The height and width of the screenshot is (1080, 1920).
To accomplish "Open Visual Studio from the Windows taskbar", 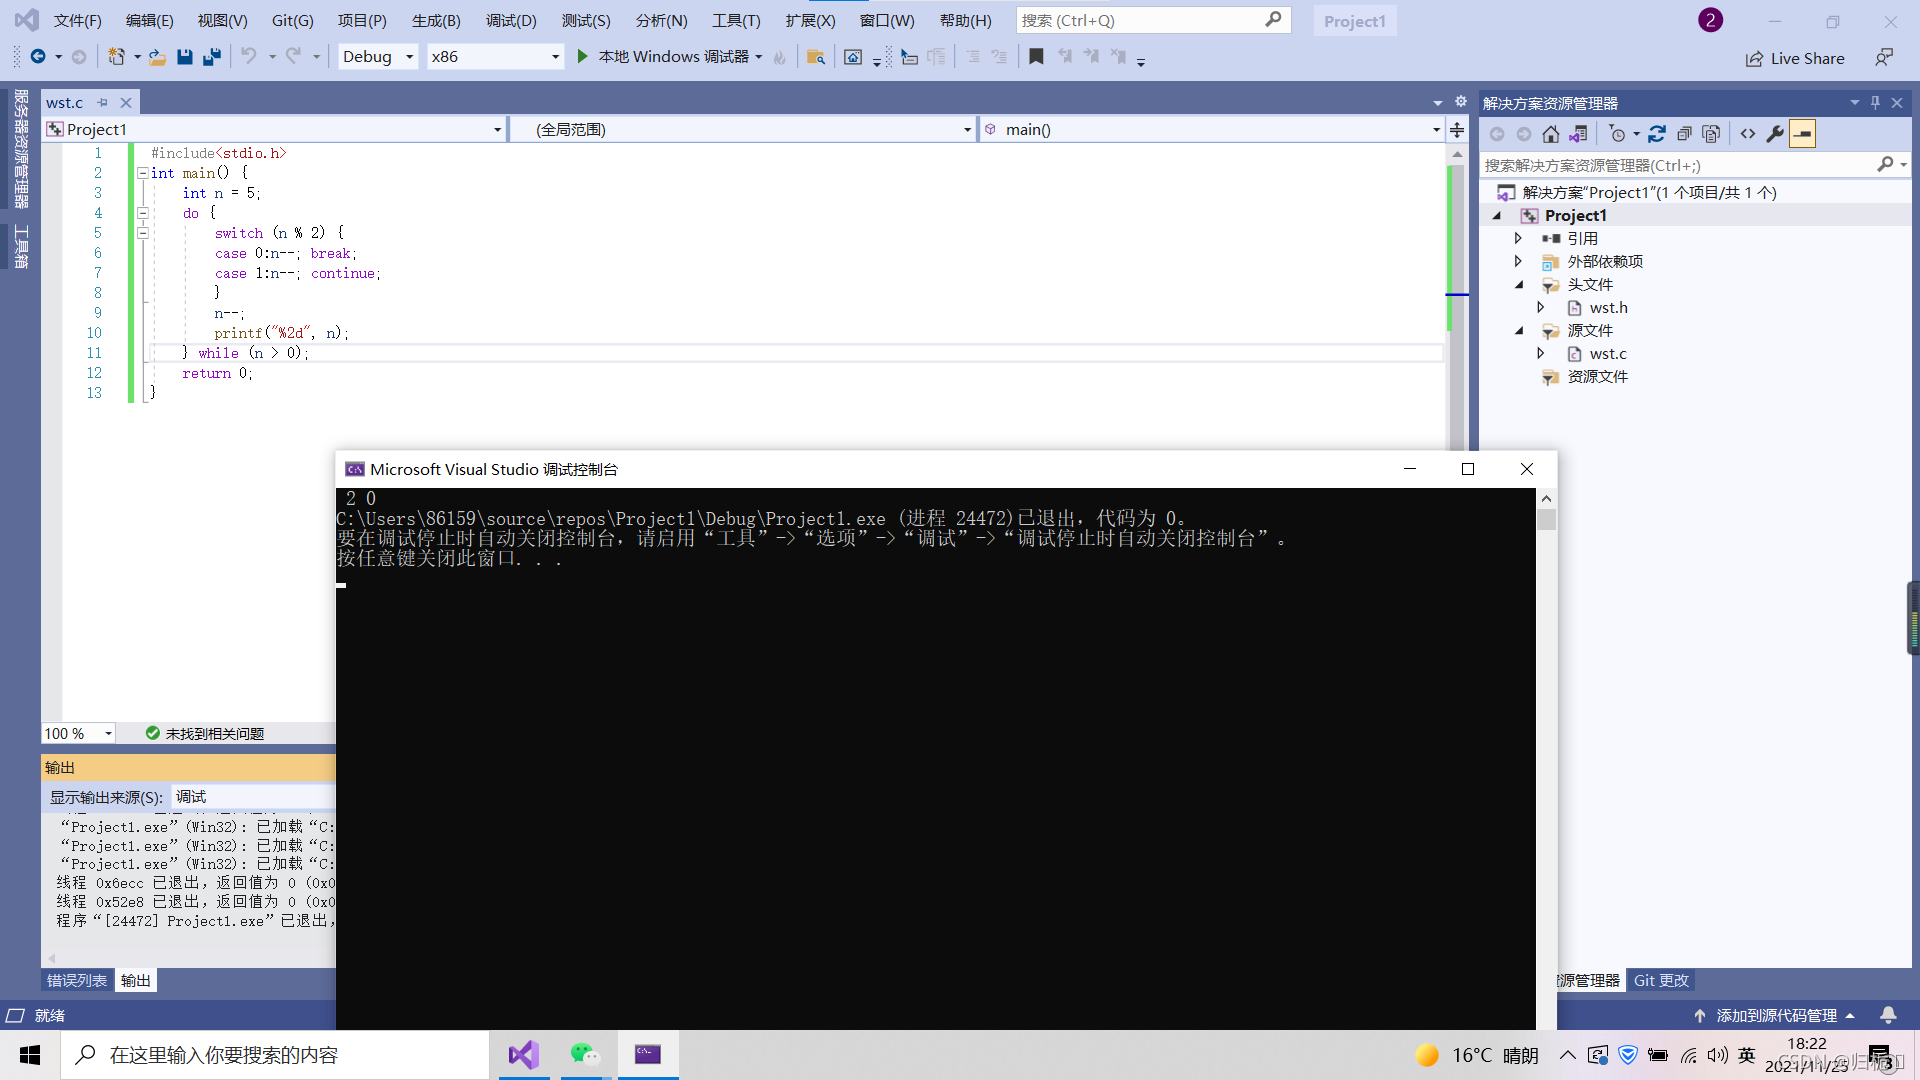I will click(524, 1055).
